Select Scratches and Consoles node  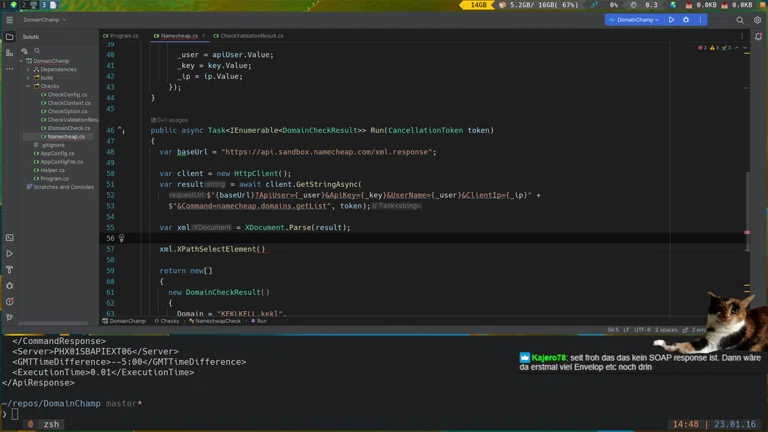60,187
